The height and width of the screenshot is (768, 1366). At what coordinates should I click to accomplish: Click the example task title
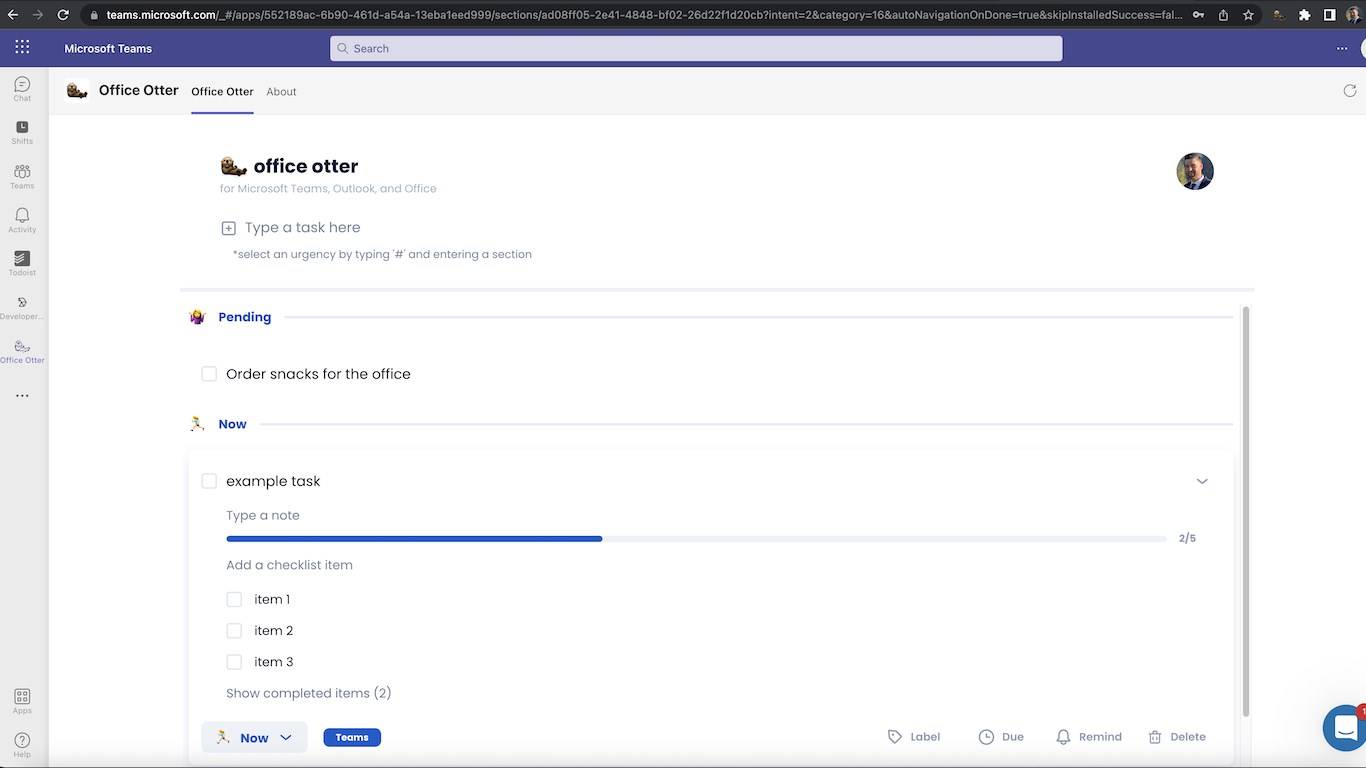(273, 481)
